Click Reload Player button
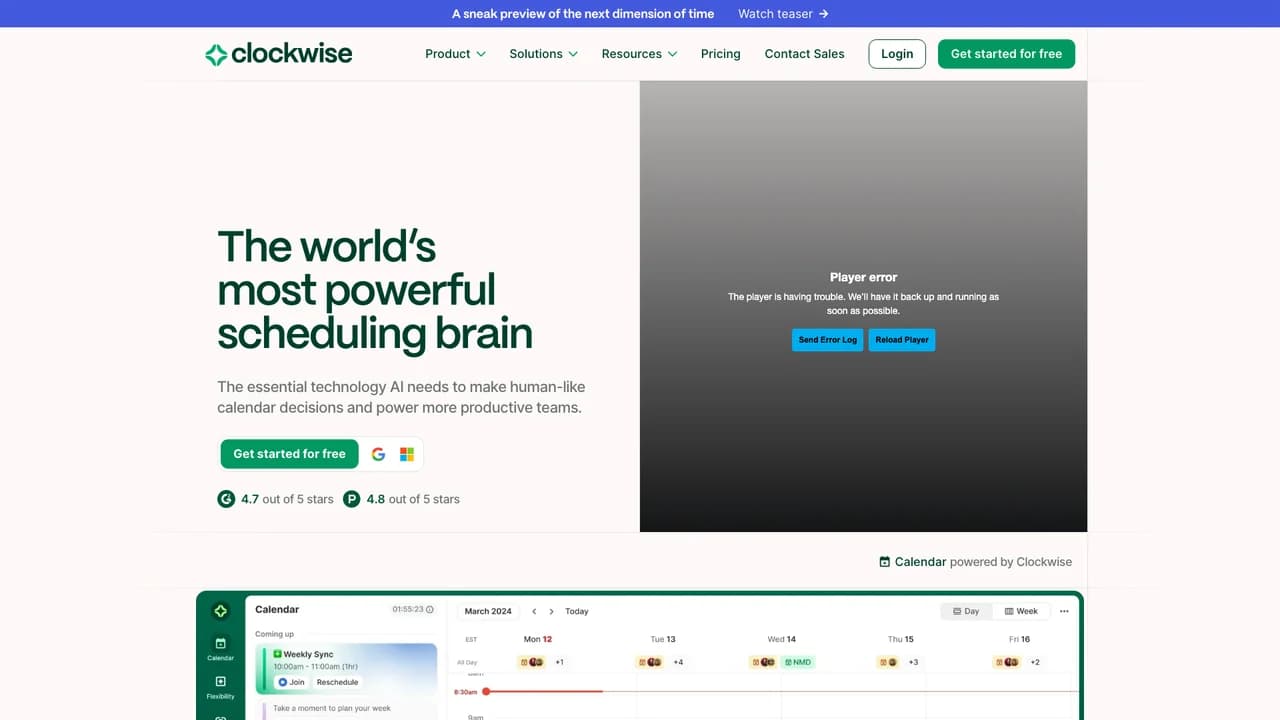The width and height of the screenshot is (1280, 720). [x=902, y=340]
